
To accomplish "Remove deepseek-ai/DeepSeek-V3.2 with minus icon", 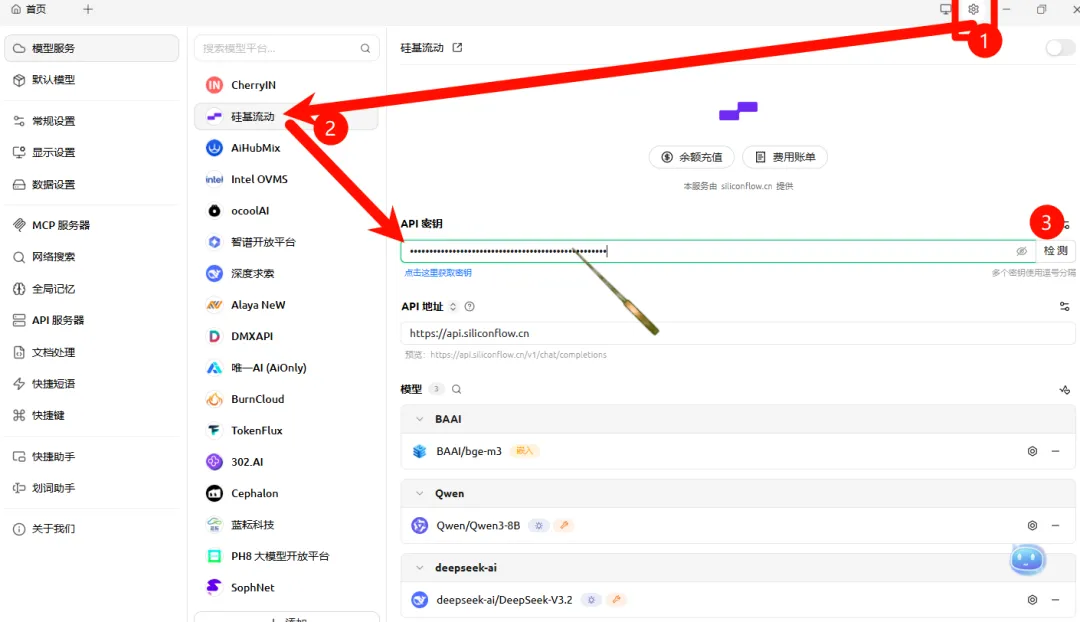I will point(1055,600).
